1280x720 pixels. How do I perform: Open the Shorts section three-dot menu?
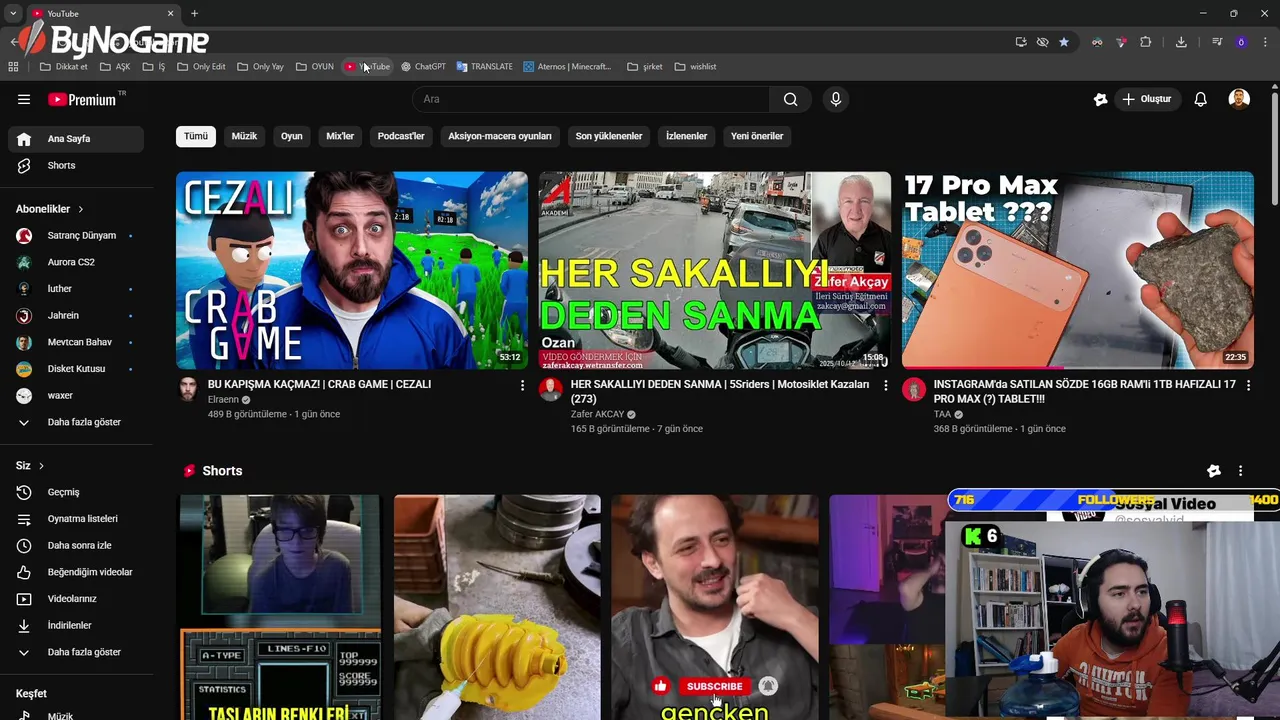point(1241,471)
